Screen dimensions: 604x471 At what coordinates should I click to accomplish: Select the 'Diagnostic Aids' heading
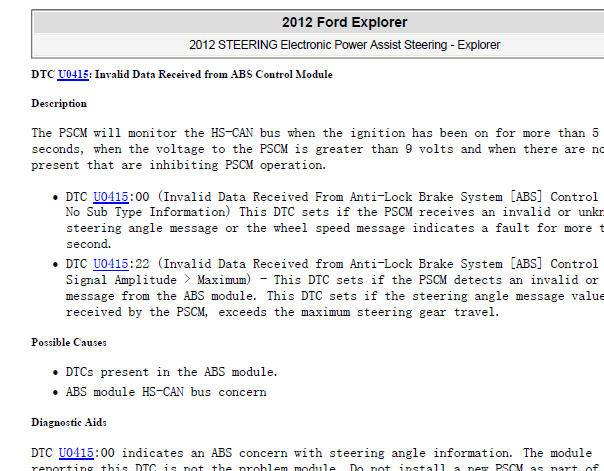[x=69, y=422]
